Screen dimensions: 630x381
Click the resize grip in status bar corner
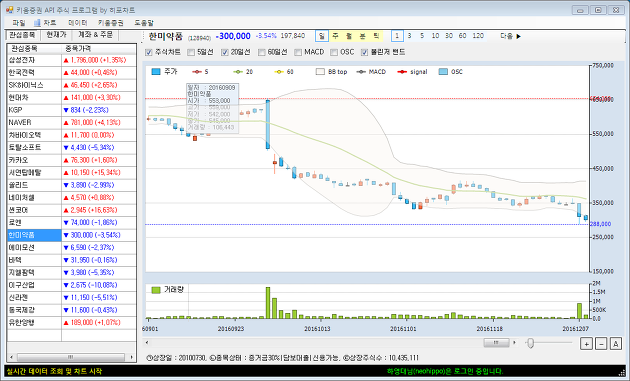[x=622, y=373]
